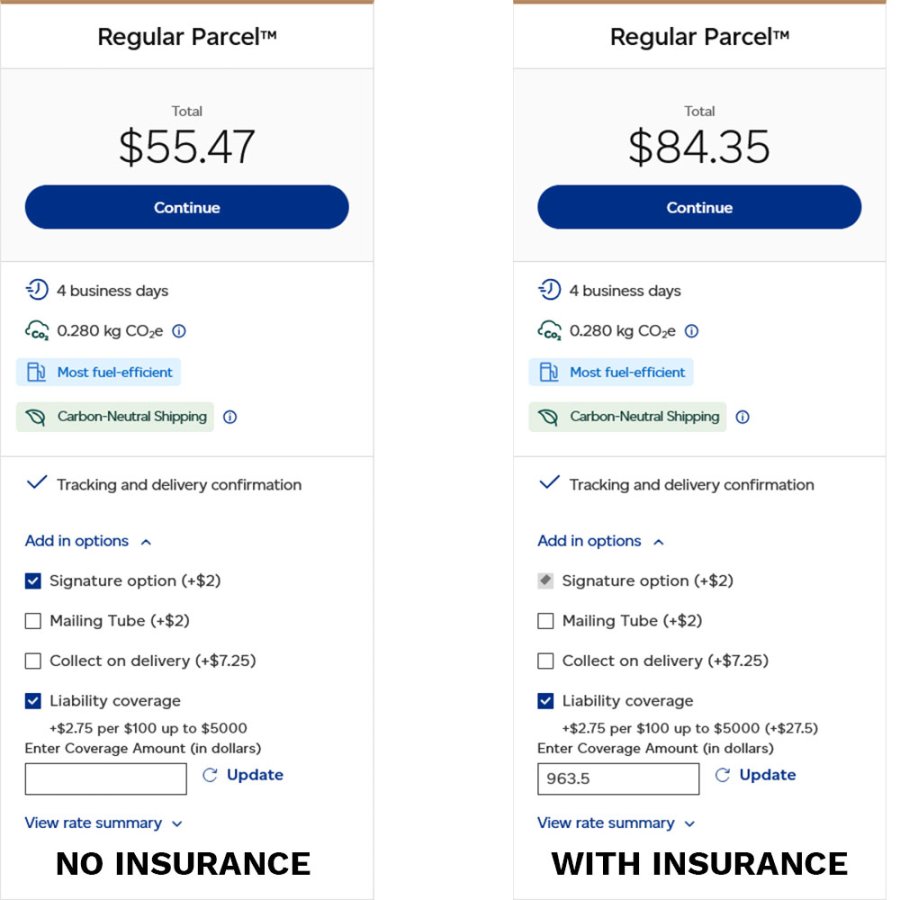This screenshot has width=900, height=900.
Task: Click the fuel pump icon in left panel
Action: 36,372
